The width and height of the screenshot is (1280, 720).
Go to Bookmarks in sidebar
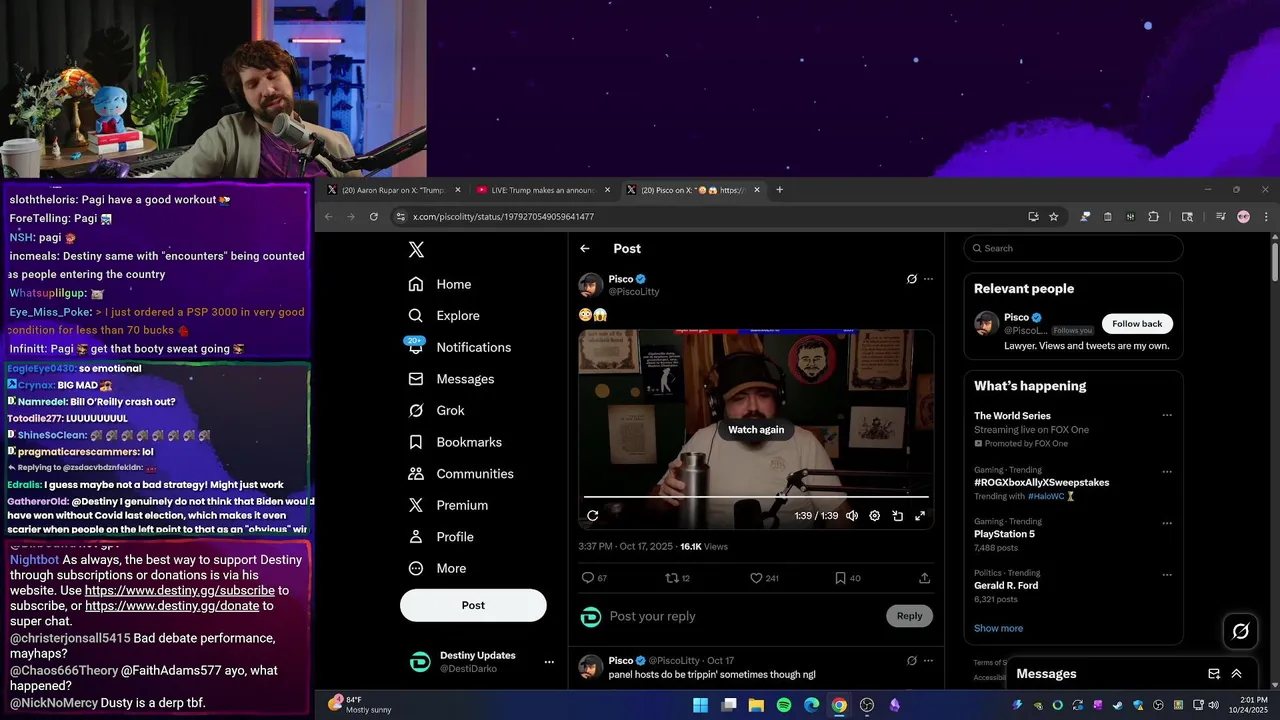click(x=455, y=442)
